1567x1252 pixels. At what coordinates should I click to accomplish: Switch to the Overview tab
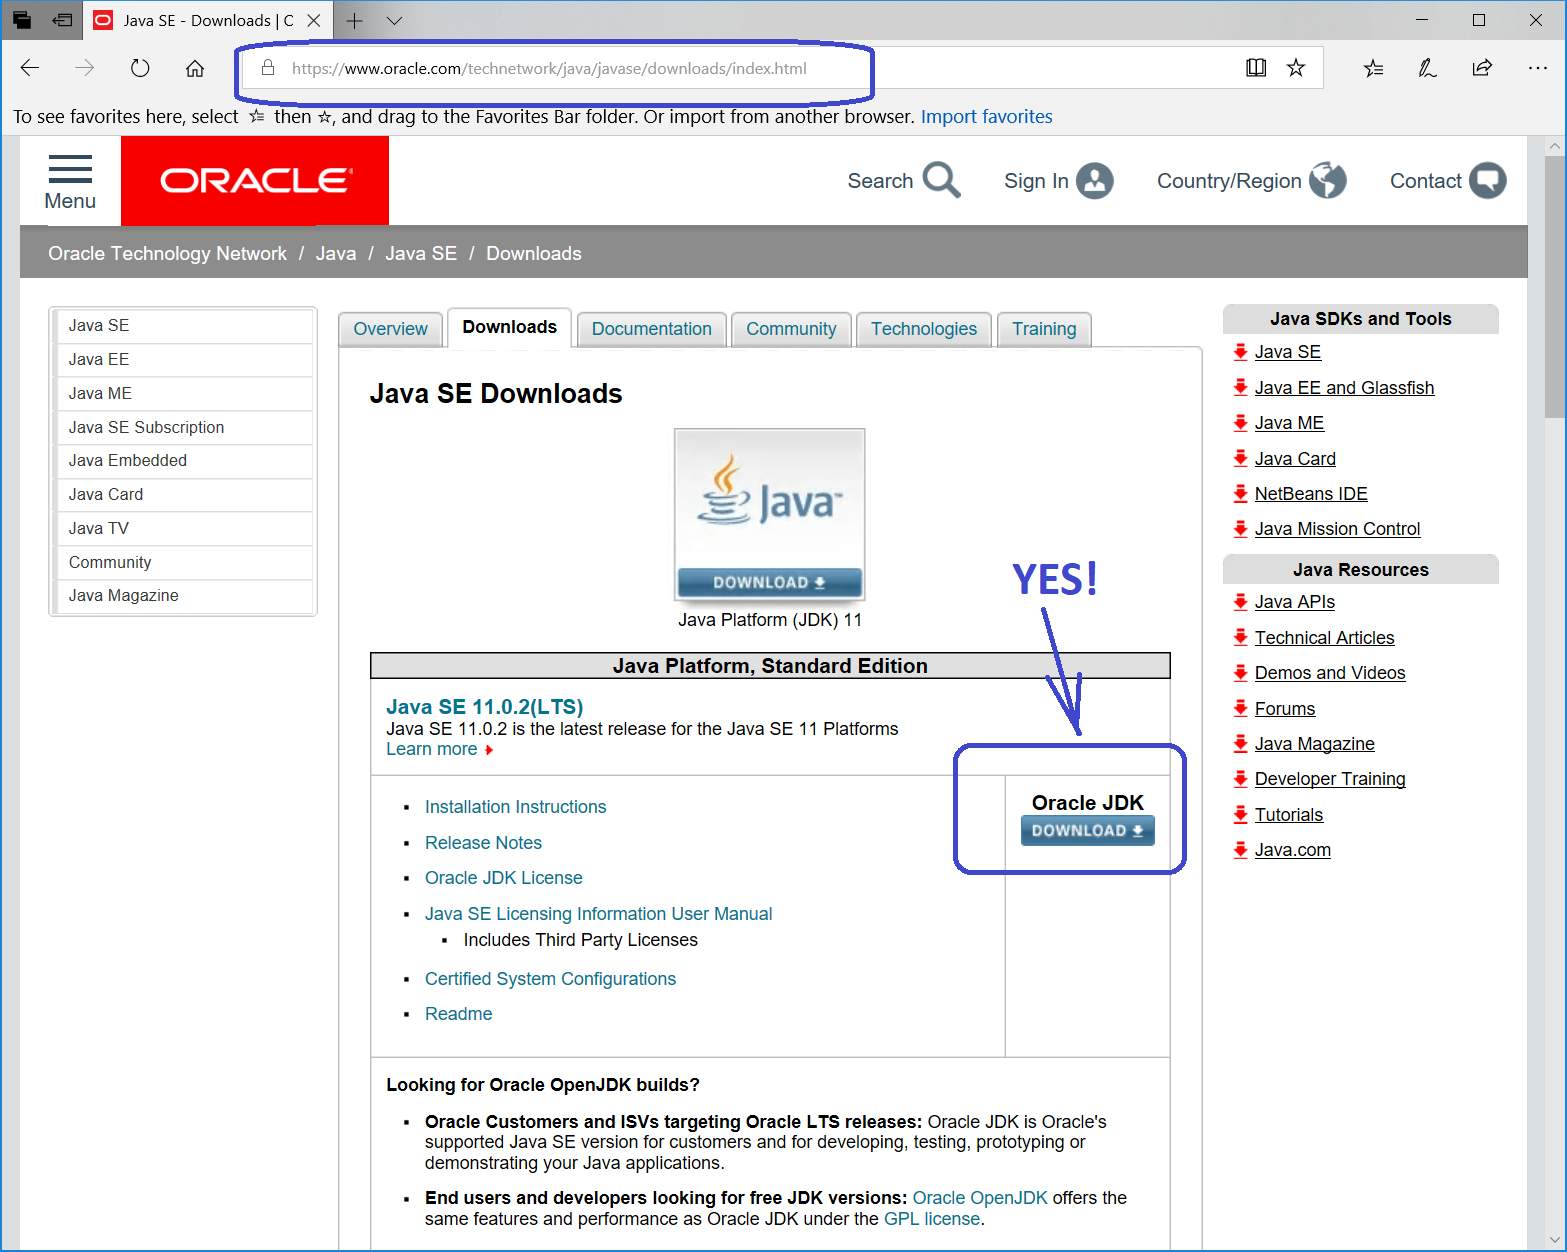point(390,329)
